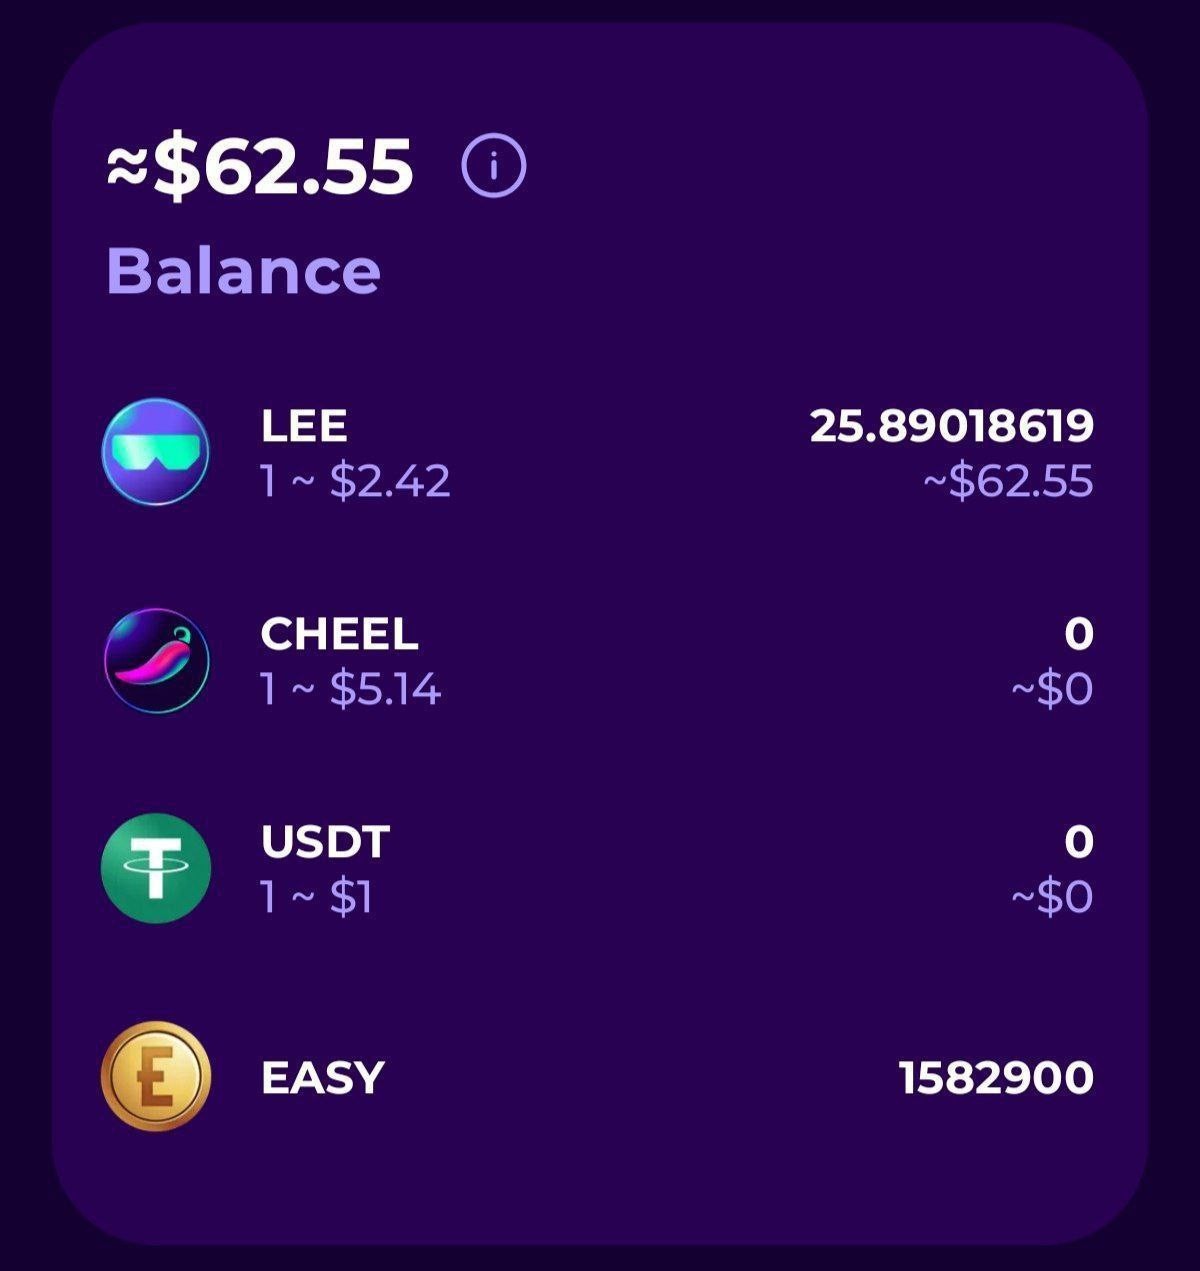
Task: Select the LEE token name
Action: pos(304,426)
